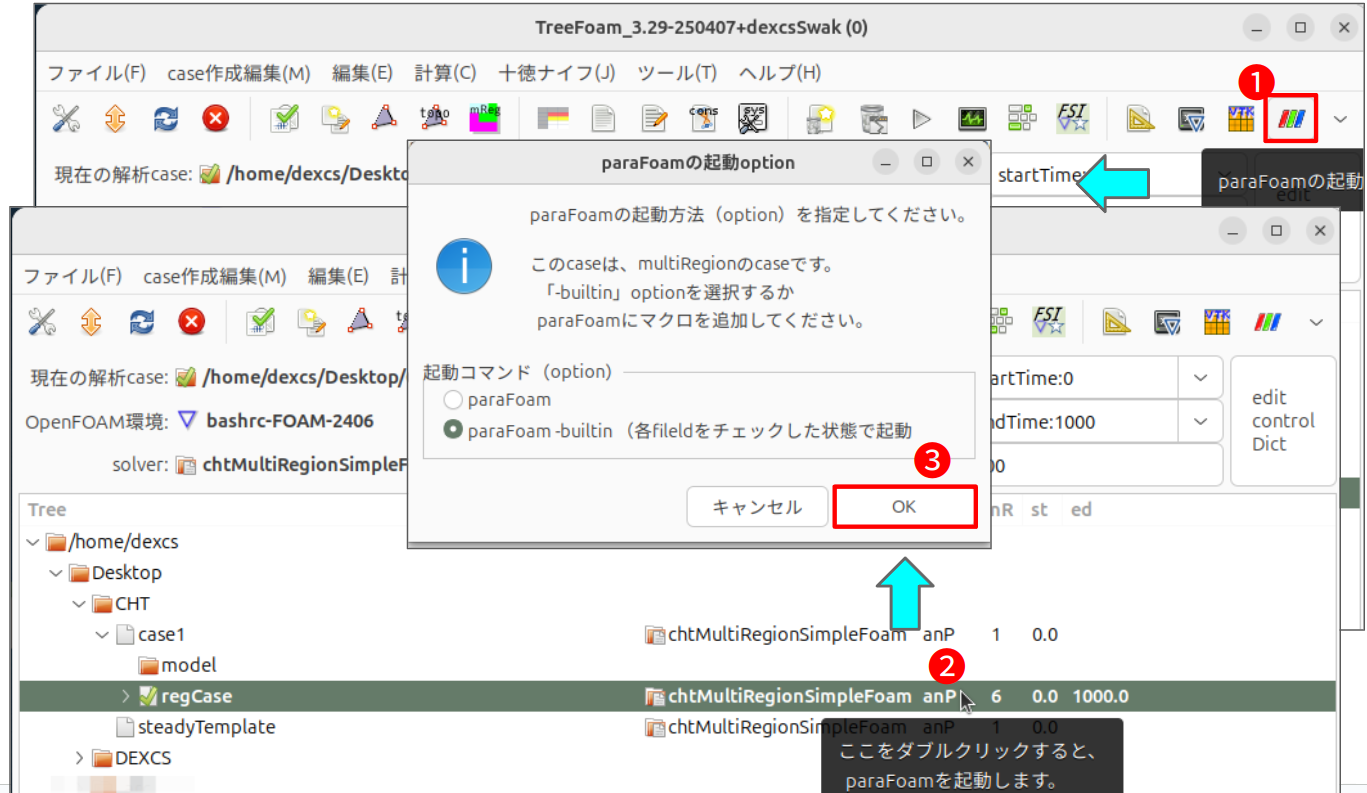Select the regCase row
Viewport: 1367px width, 793px height.
pyautogui.click(x=678, y=696)
